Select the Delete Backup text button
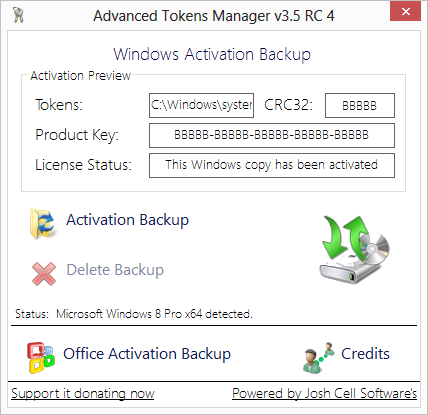Viewport: 428px width, 415px height. [115, 270]
